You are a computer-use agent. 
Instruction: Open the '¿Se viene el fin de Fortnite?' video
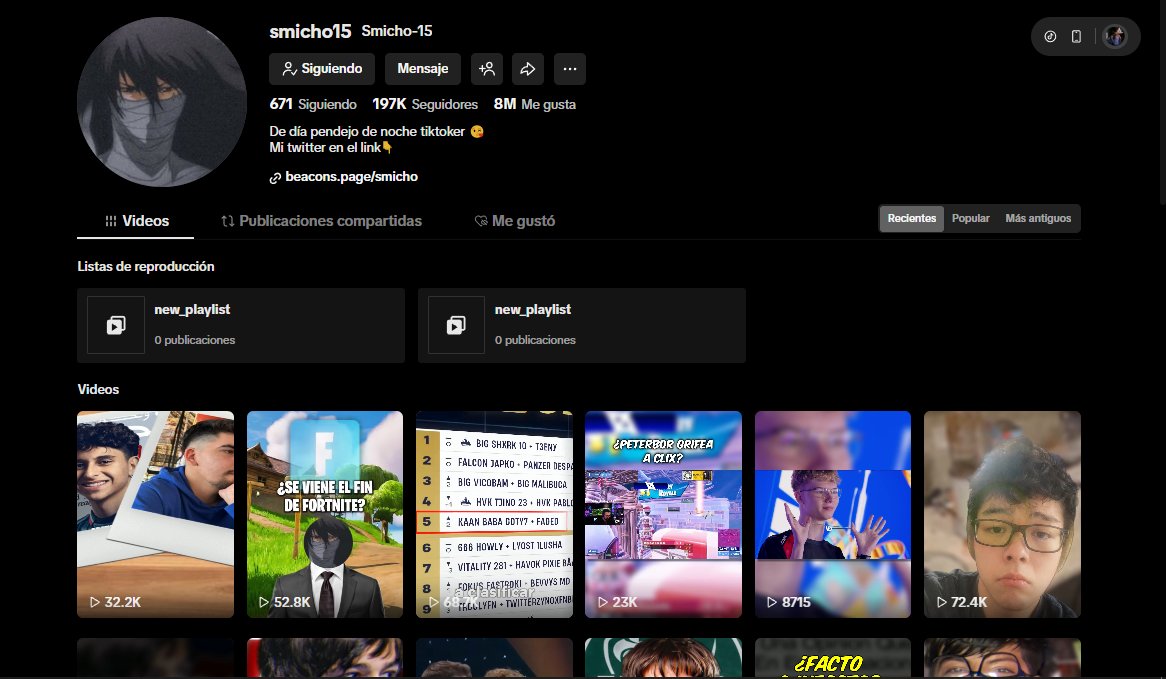click(x=325, y=514)
